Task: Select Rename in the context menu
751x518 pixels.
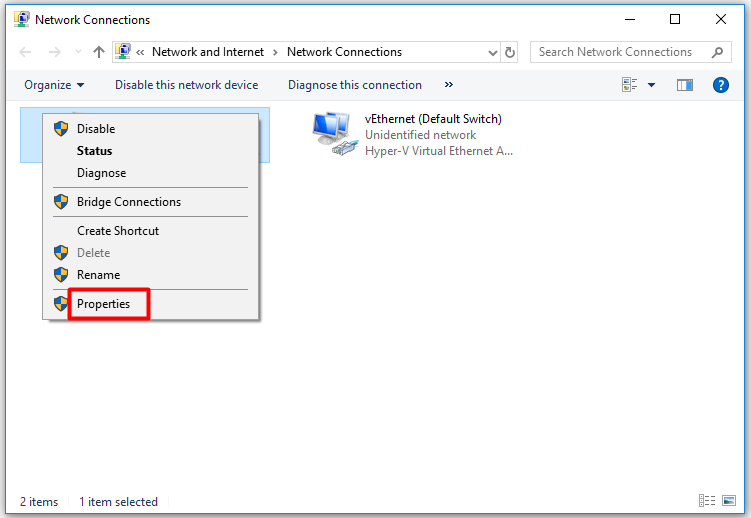Action: pyautogui.click(x=151, y=275)
